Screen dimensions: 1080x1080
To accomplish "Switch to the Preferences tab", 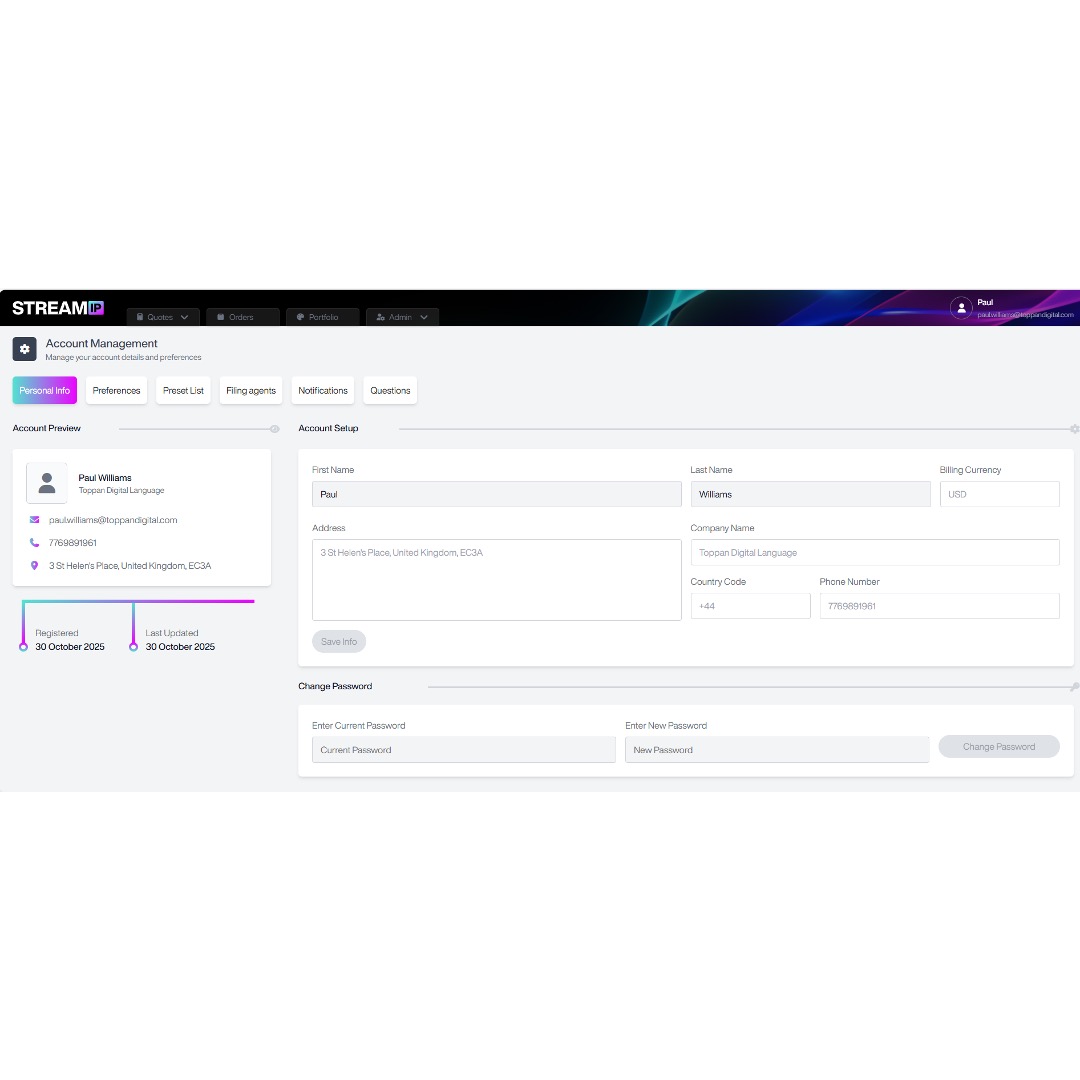I will (116, 391).
